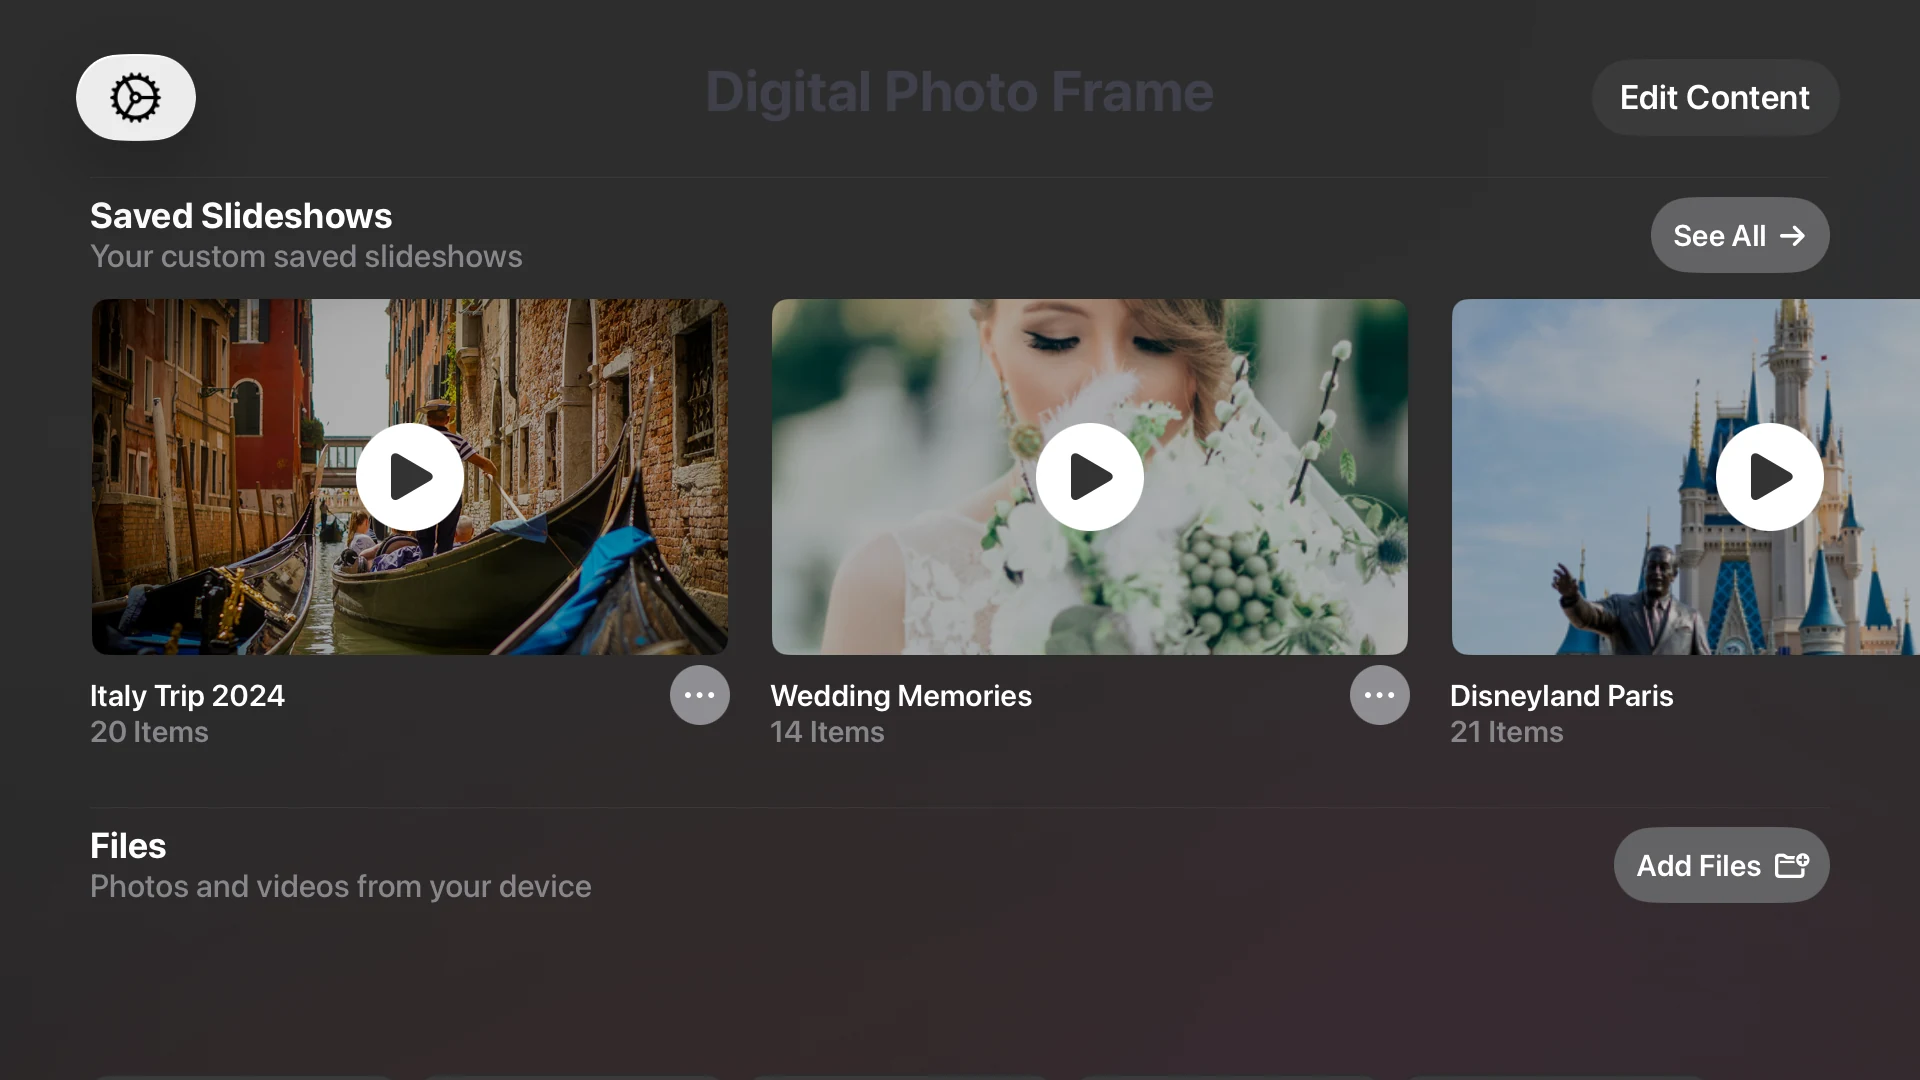
Task: Click 'Your custom saved slideshows' subtitle
Action: (306, 257)
